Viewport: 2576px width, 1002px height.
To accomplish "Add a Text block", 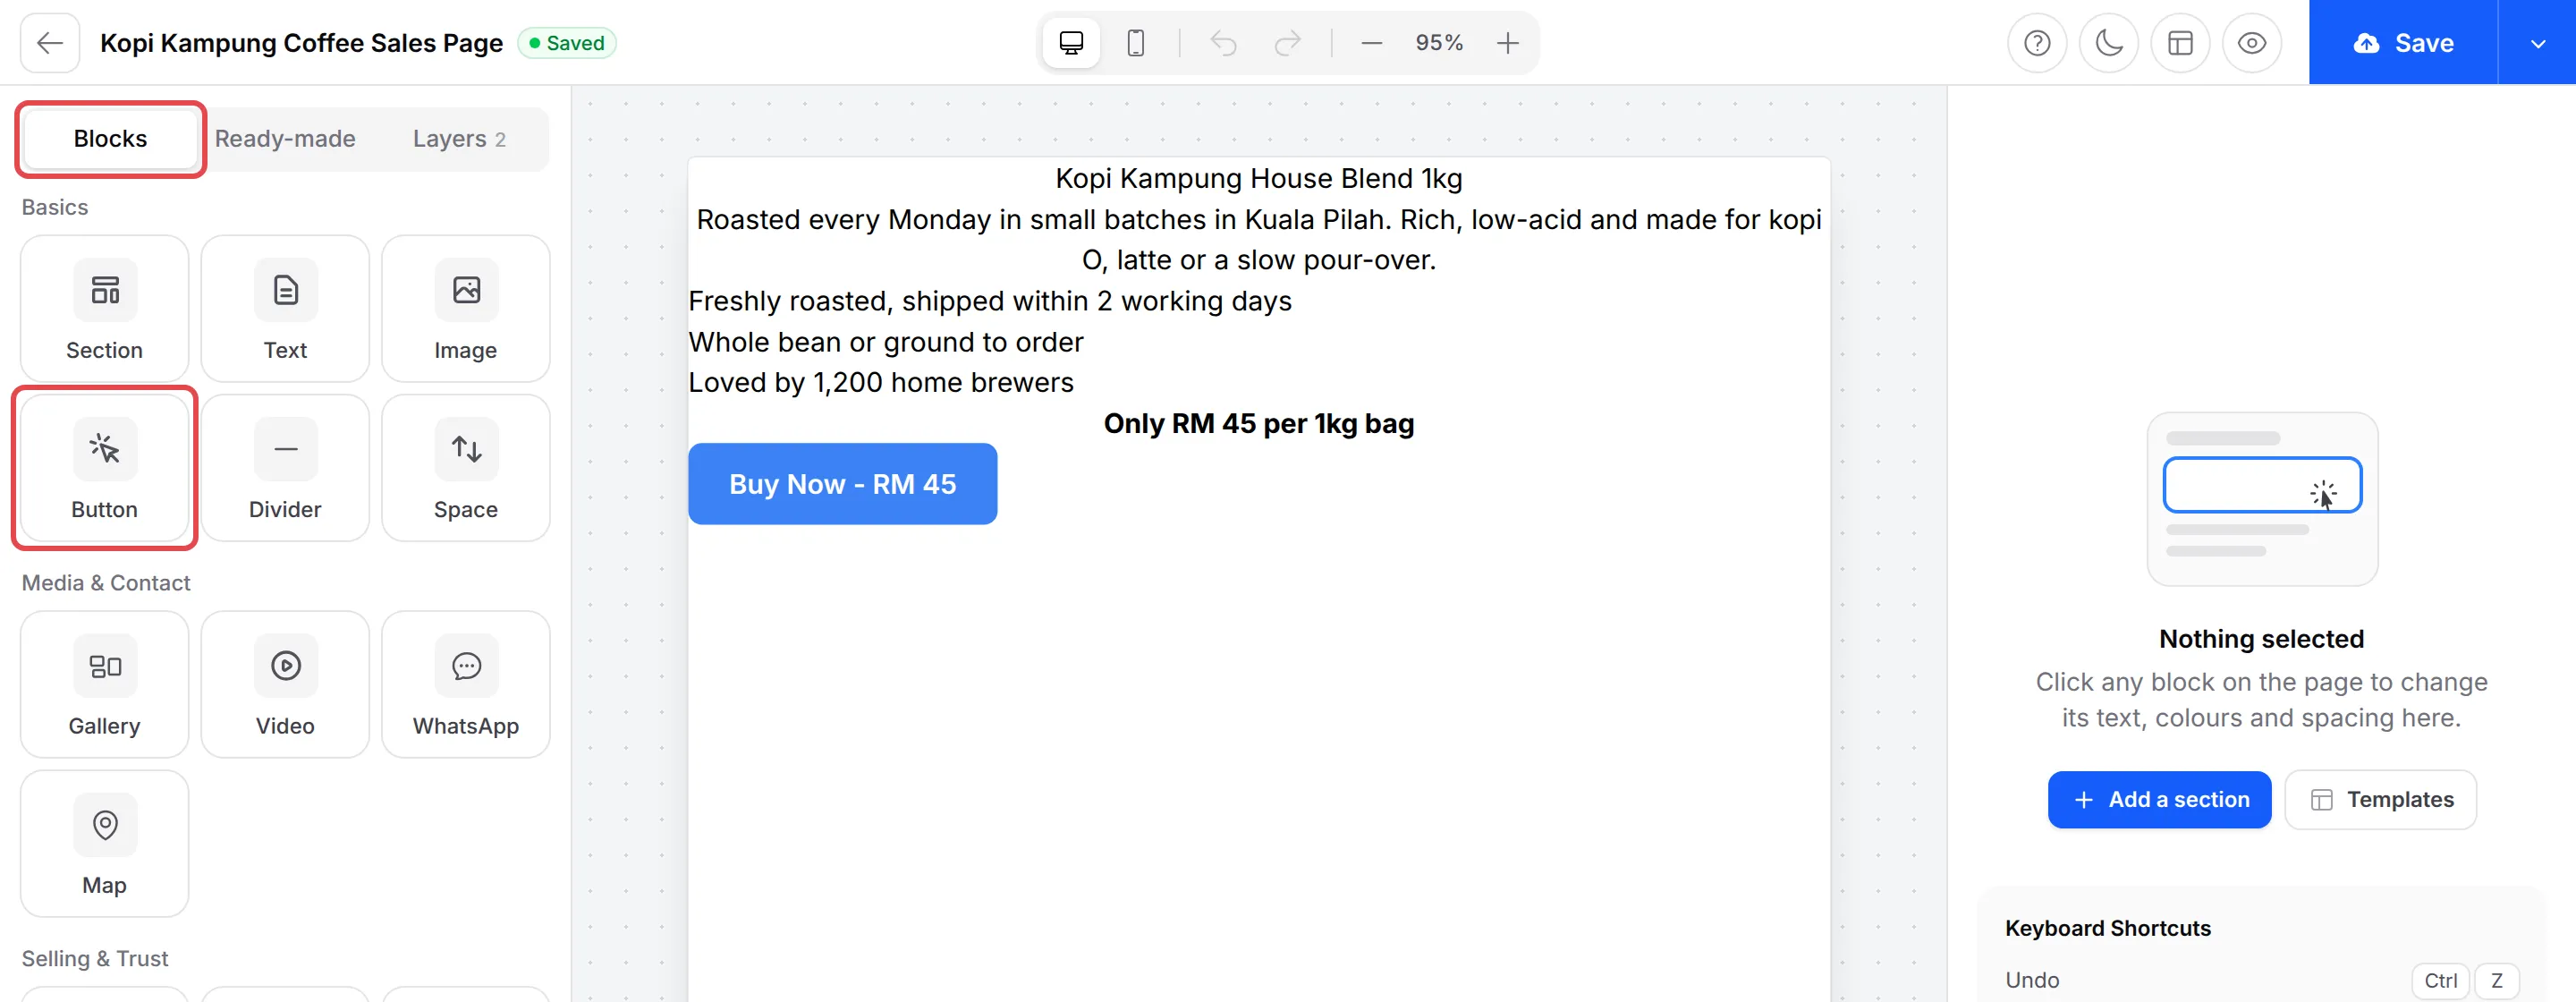I will point(285,309).
